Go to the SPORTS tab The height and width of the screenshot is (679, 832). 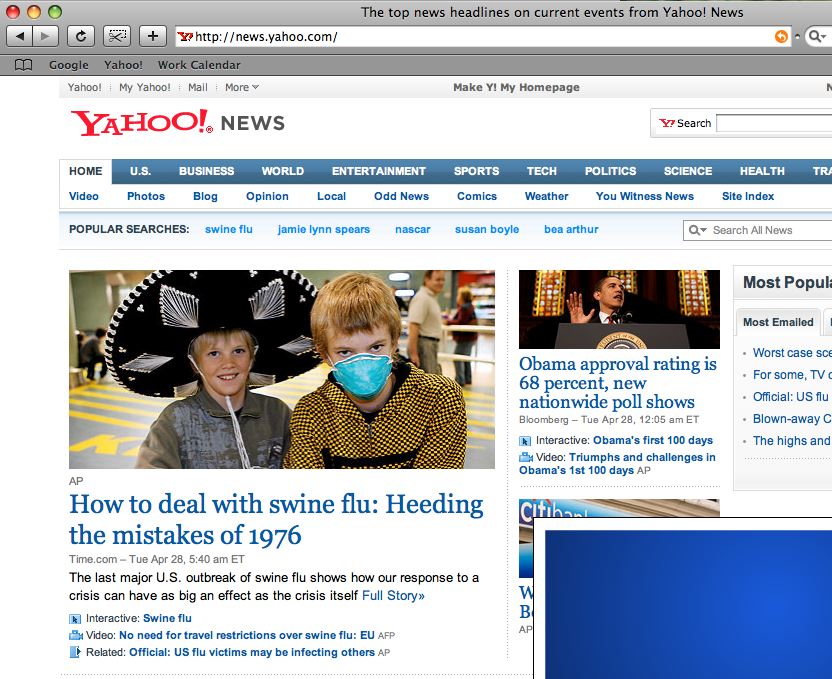[476, 171]
